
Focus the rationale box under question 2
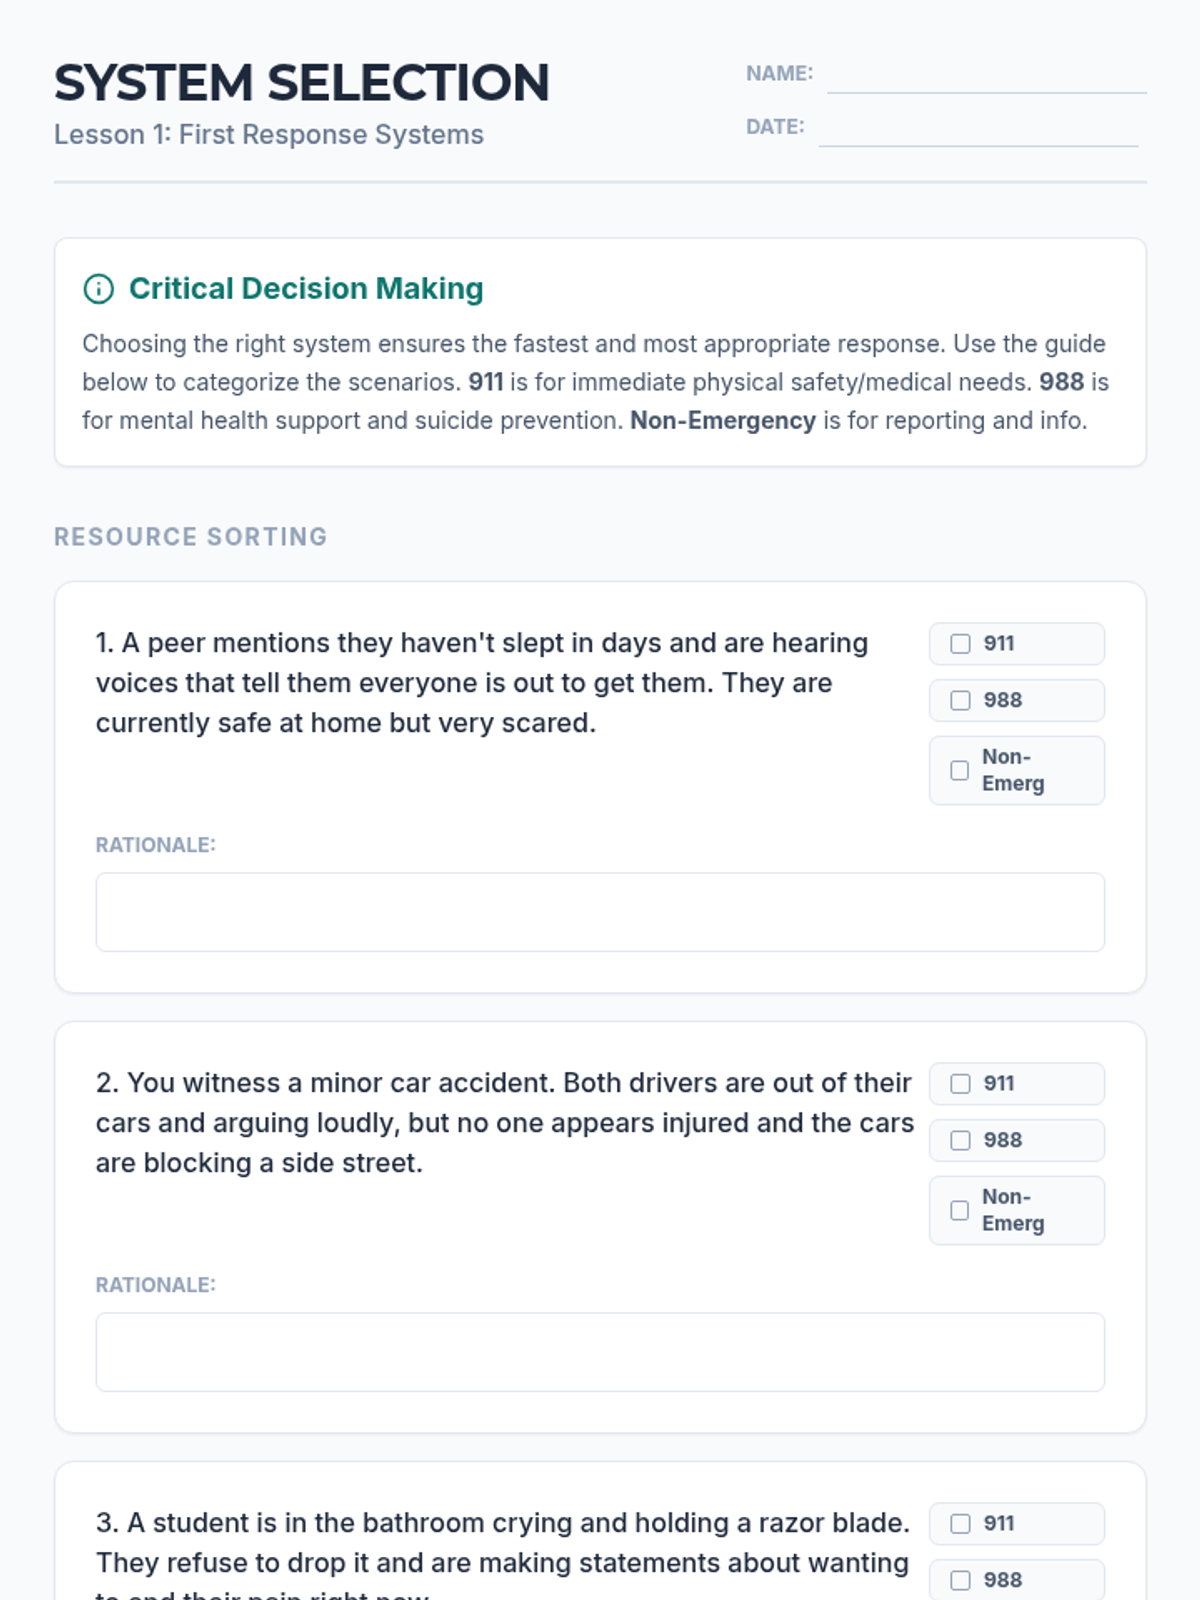tap(600, 1352)
